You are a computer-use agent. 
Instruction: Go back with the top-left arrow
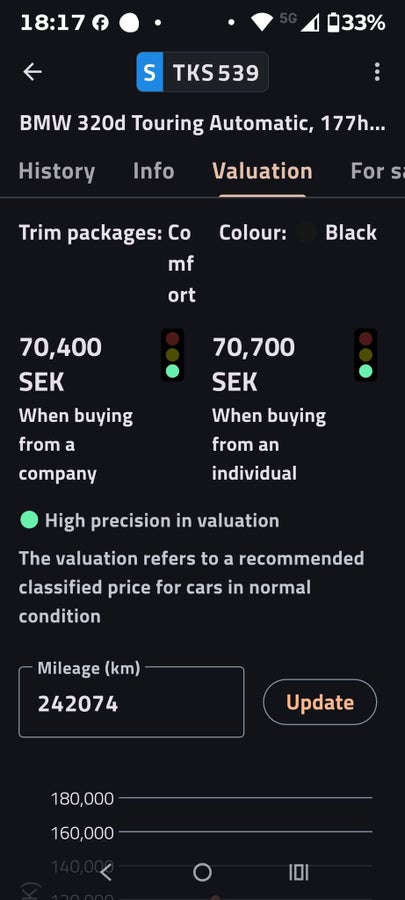point(32,72)
